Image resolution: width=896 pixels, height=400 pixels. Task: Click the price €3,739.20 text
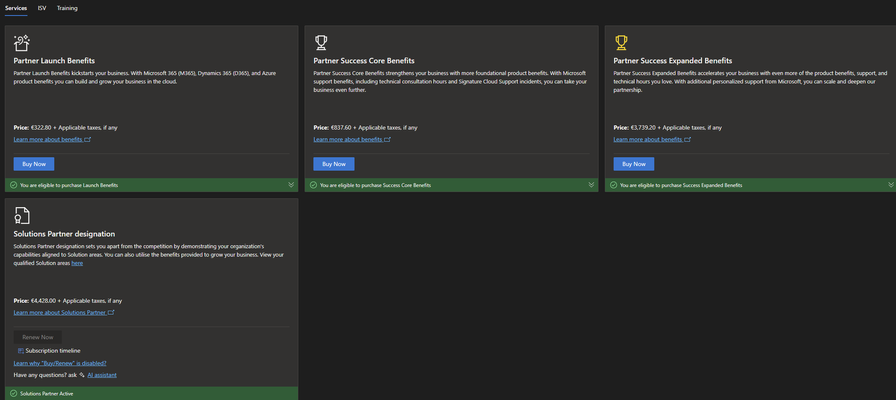coord(643,127)
